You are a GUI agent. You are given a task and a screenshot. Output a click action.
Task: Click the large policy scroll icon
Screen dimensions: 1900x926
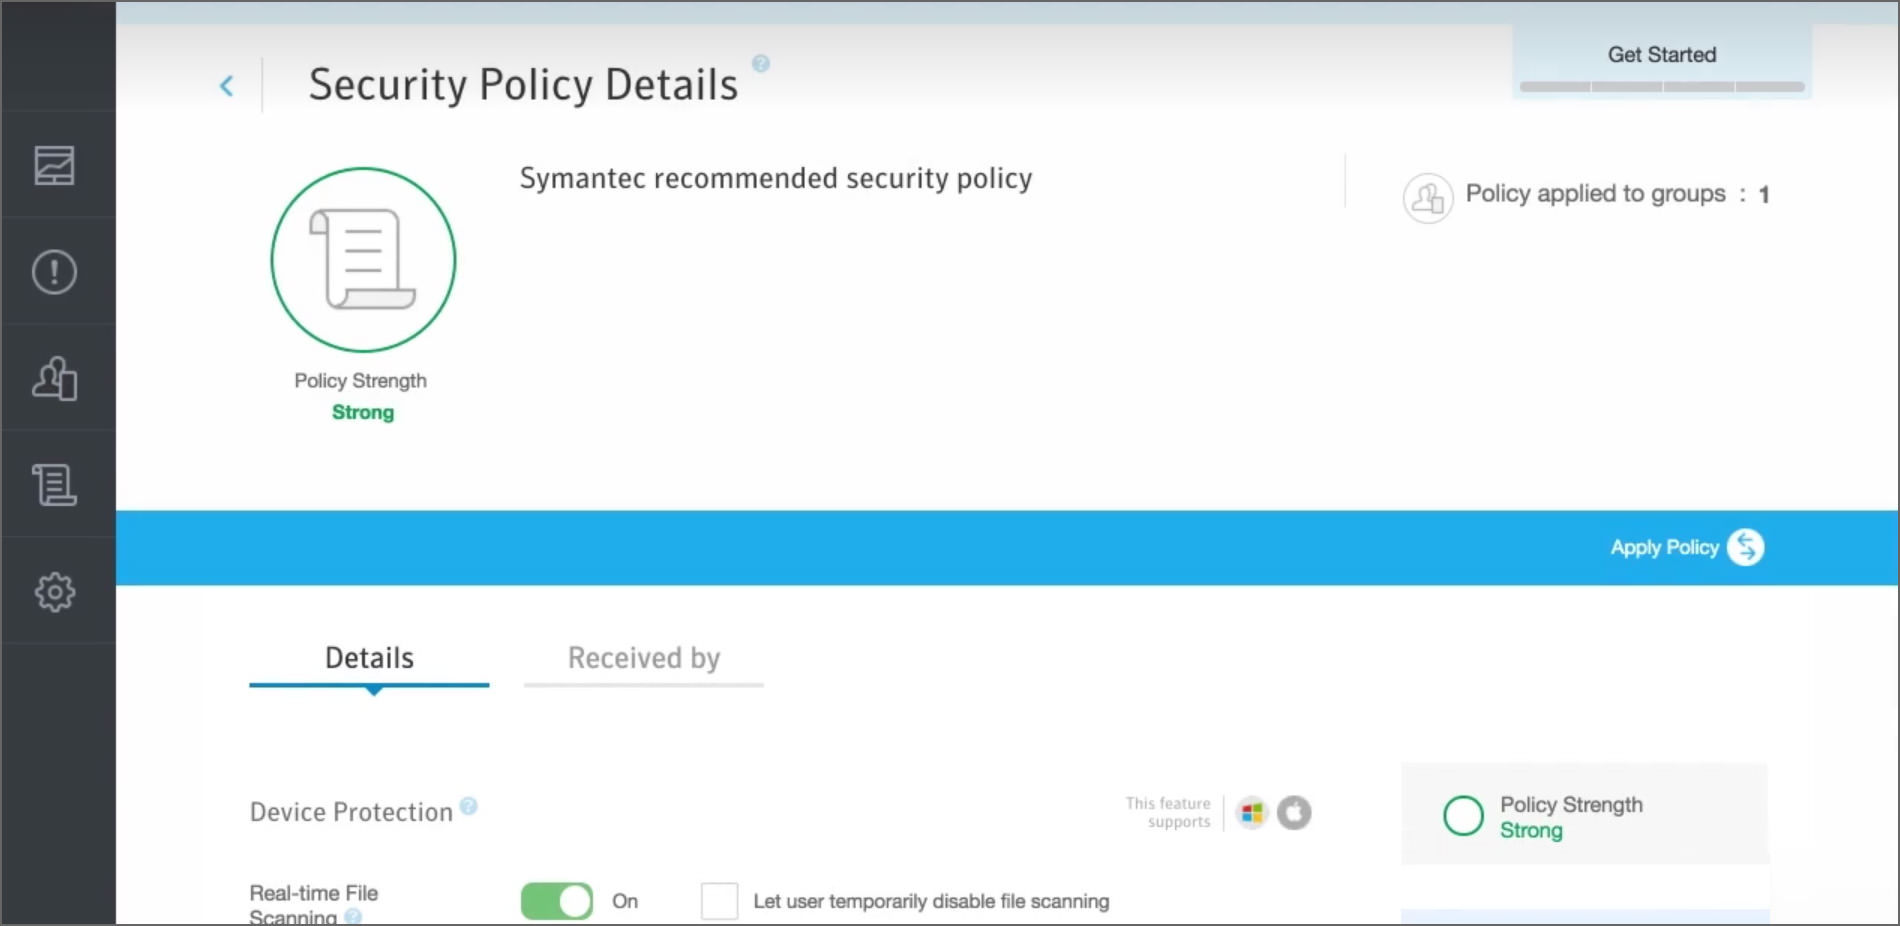pyautogui.click(x=363, y=260)
